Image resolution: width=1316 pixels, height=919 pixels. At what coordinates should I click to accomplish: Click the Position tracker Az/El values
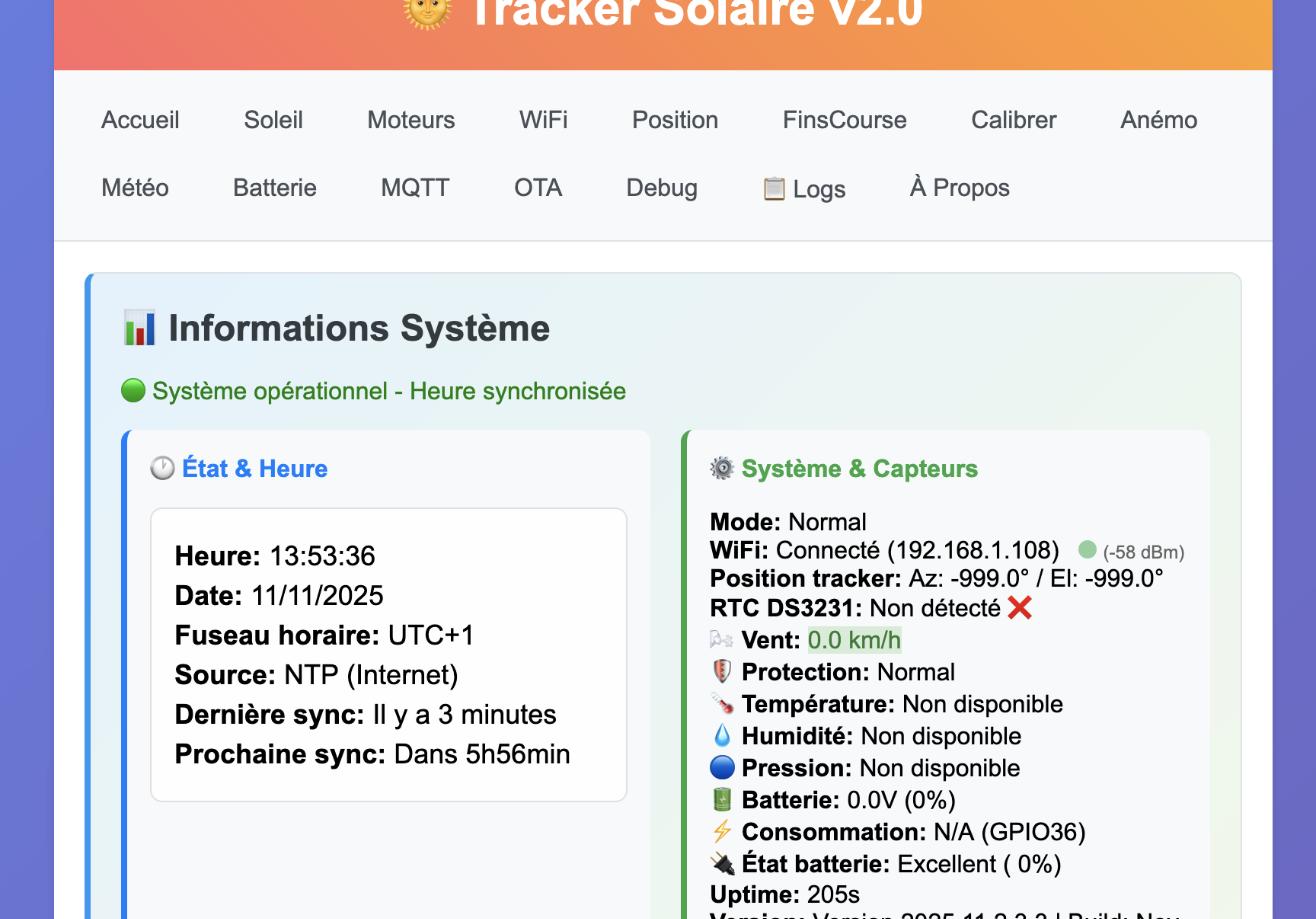click(1035, 579)
